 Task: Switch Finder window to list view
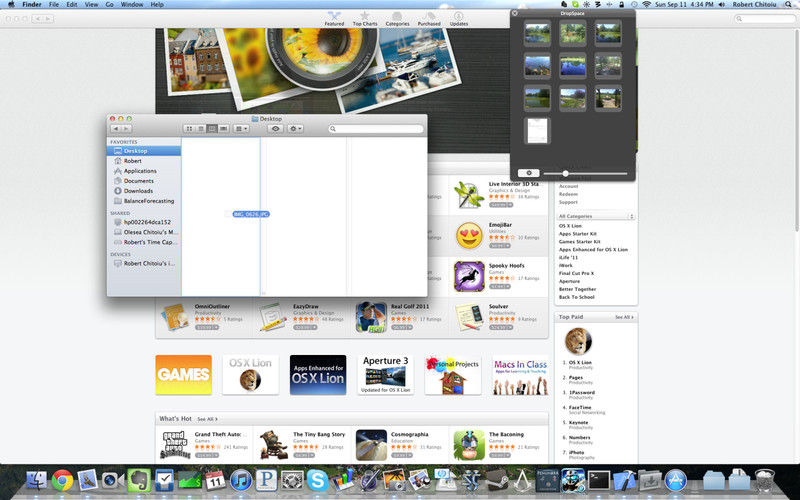click(x=201, y=129)
